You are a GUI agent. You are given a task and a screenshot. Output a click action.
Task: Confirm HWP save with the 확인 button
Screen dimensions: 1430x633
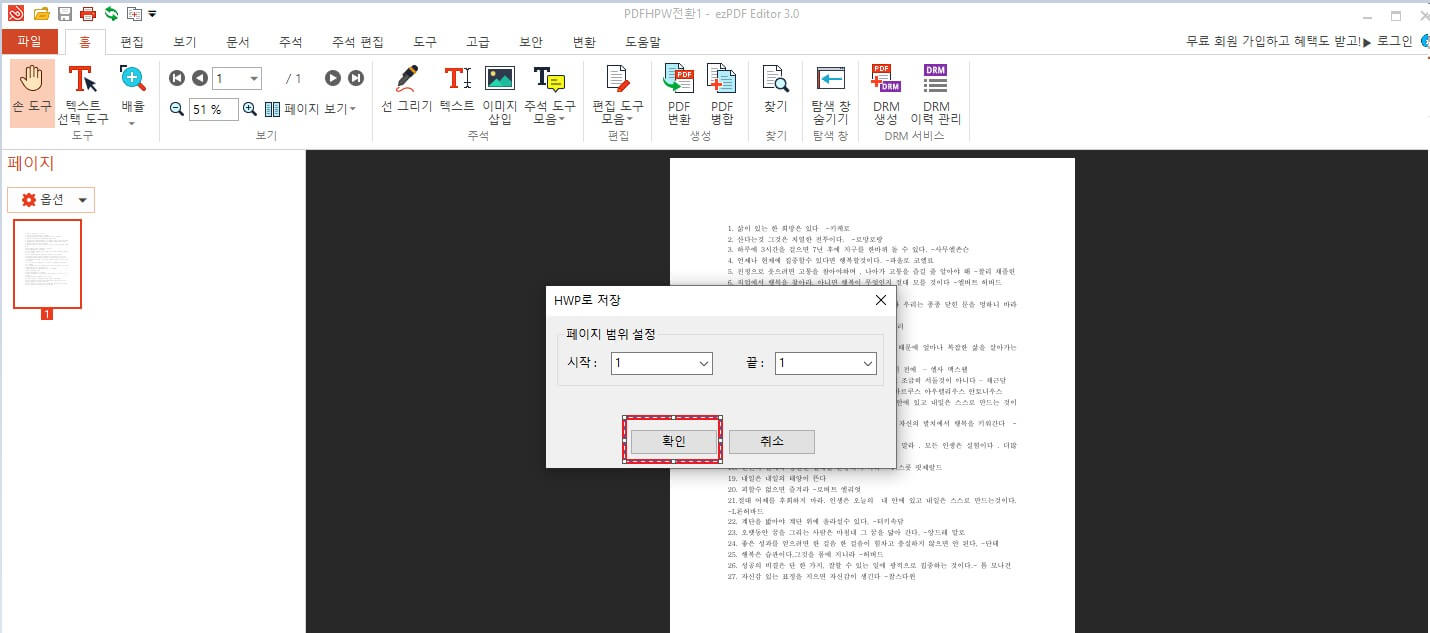tap(672, 441)
